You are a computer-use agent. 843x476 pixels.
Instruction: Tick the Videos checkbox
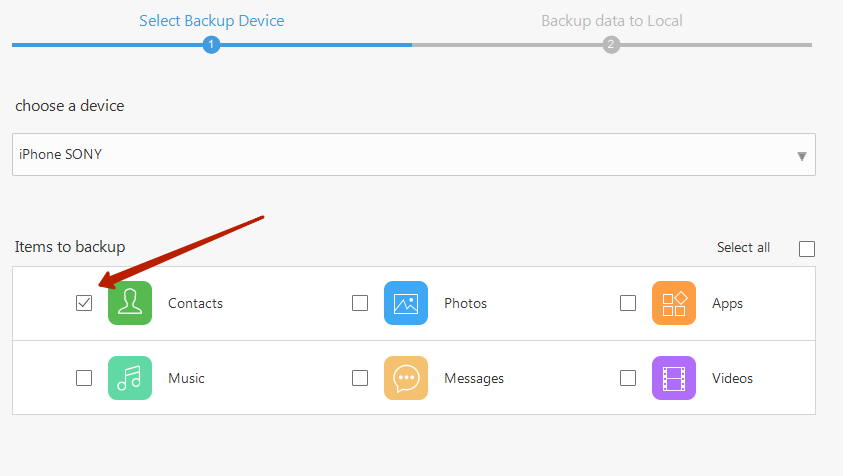[x=628, y=378]
